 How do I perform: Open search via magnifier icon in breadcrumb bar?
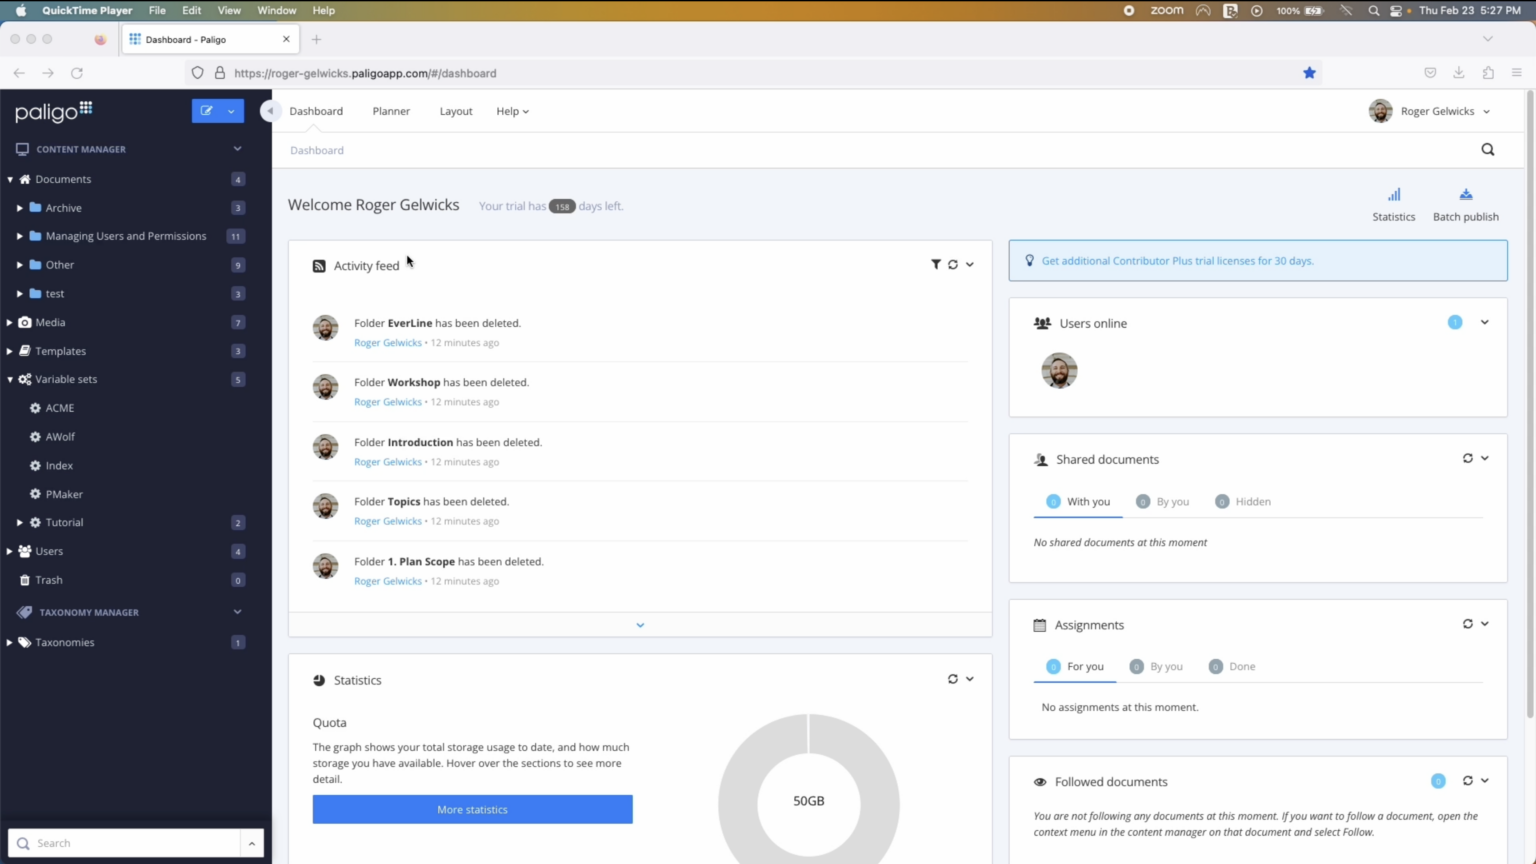[1487, 150]
